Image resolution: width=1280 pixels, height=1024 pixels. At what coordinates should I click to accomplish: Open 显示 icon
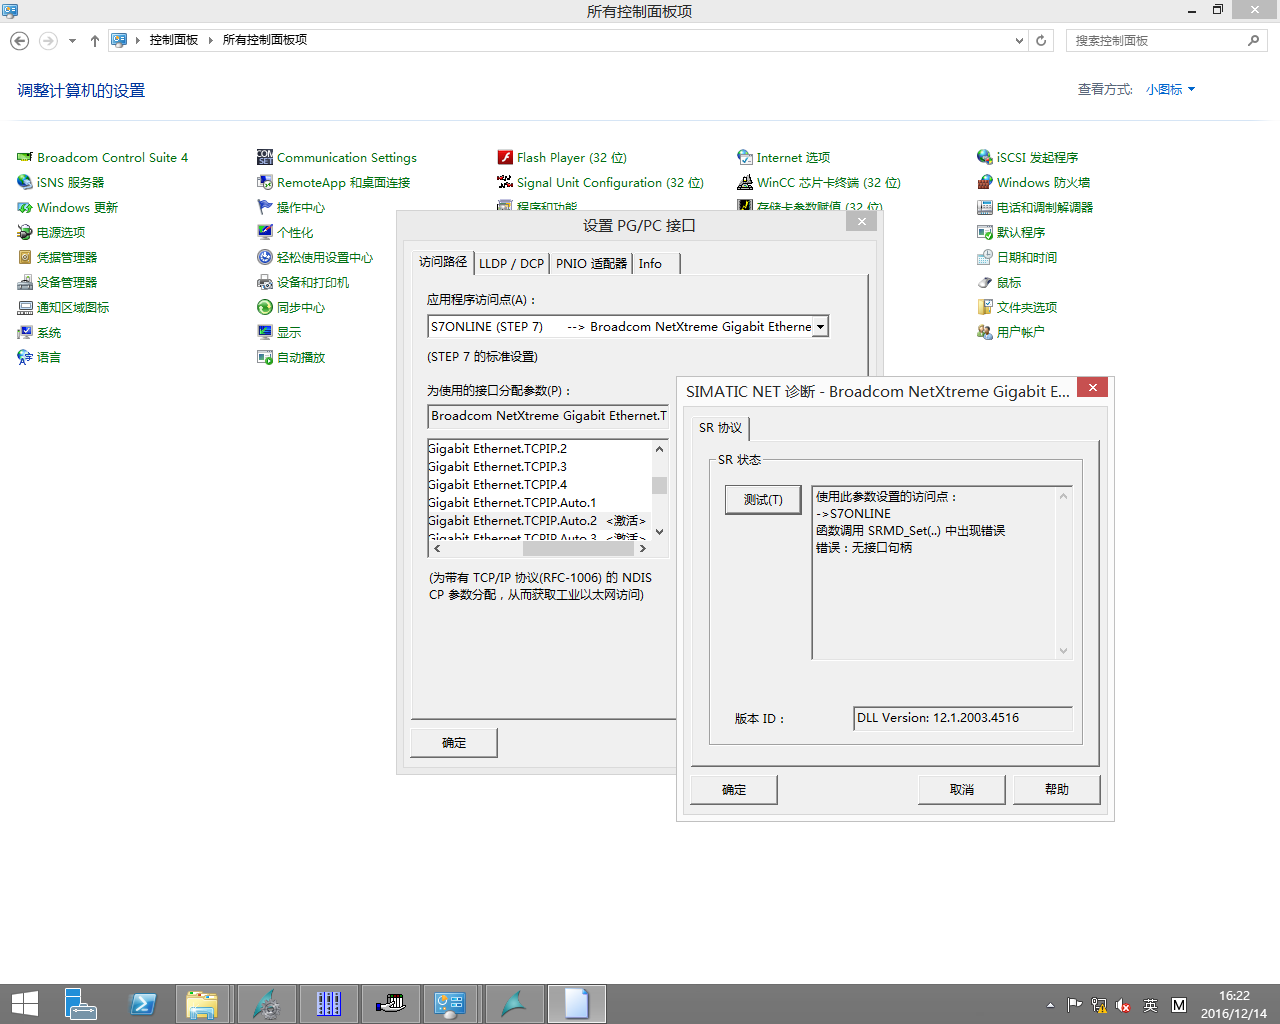265,333
